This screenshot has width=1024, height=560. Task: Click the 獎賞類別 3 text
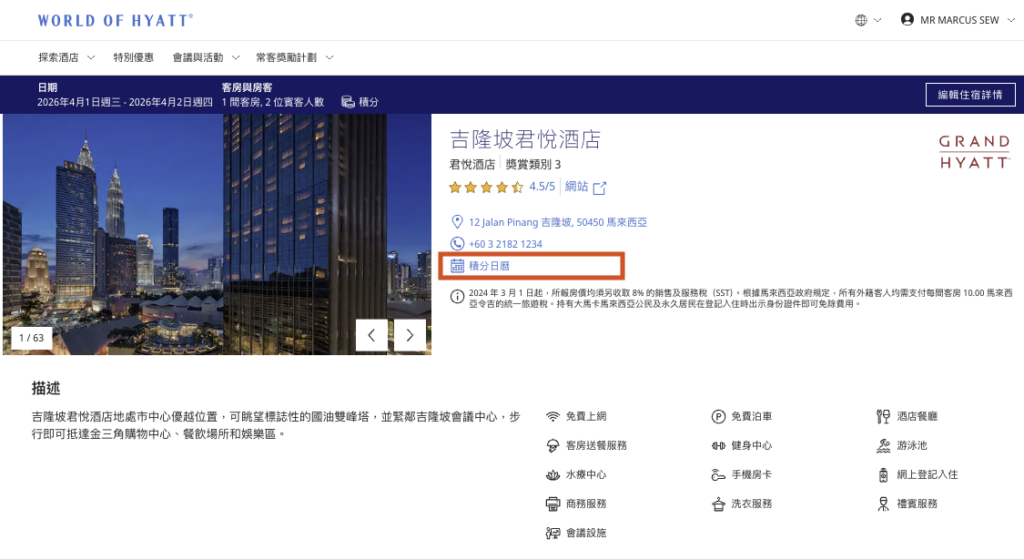click(534, 164)
